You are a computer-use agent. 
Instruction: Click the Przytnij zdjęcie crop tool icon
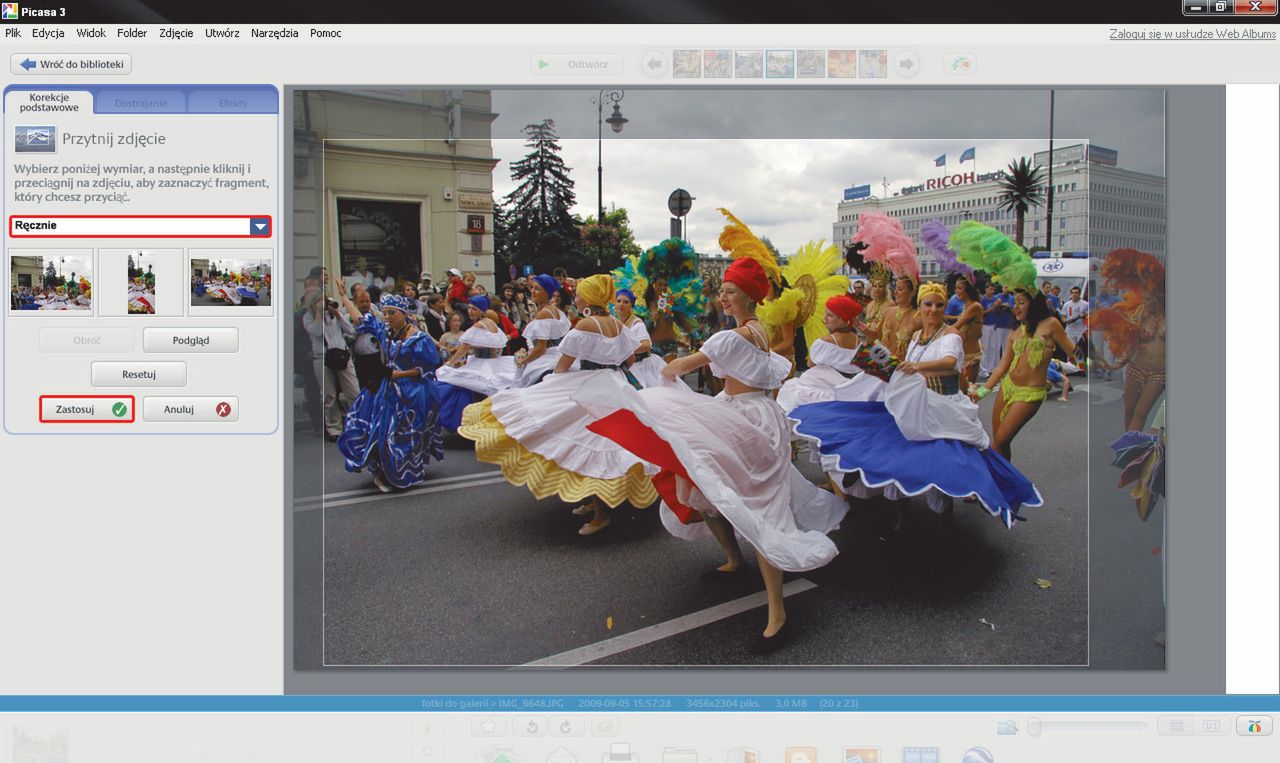(35, 139)
